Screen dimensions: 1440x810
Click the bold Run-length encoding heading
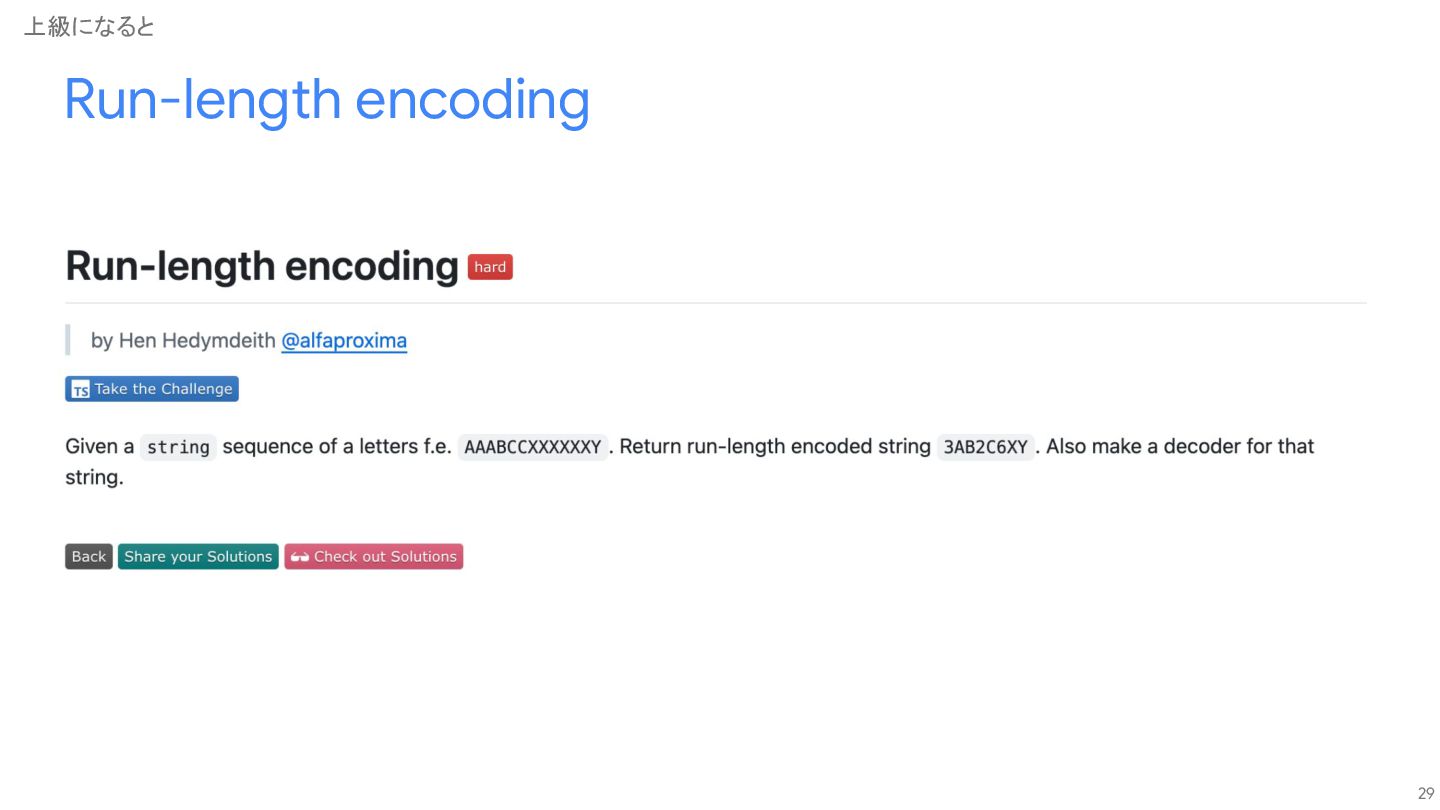(x=262, y=266)
